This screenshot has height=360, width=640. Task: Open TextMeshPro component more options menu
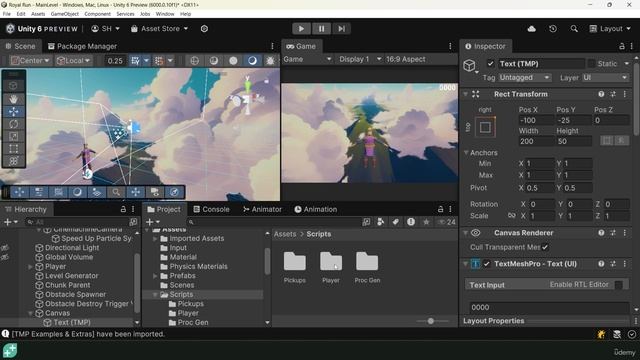[x=624, y=264]
